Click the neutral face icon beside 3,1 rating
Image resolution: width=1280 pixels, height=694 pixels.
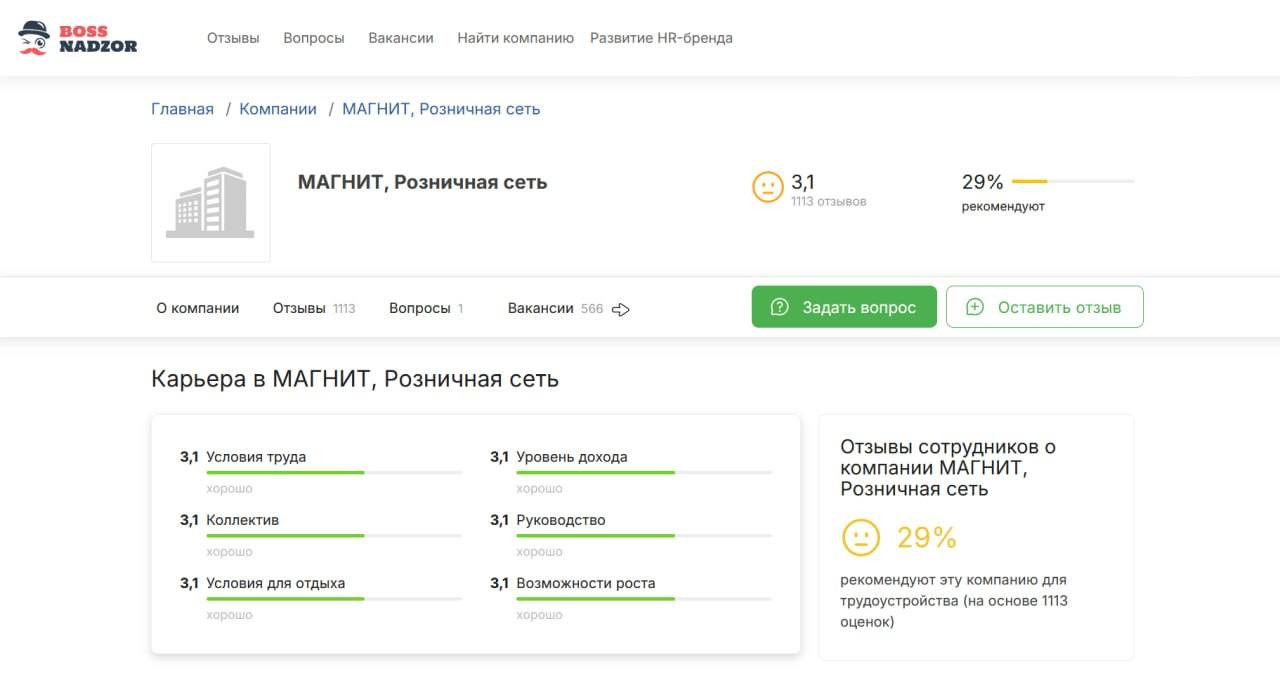(768, 187)
